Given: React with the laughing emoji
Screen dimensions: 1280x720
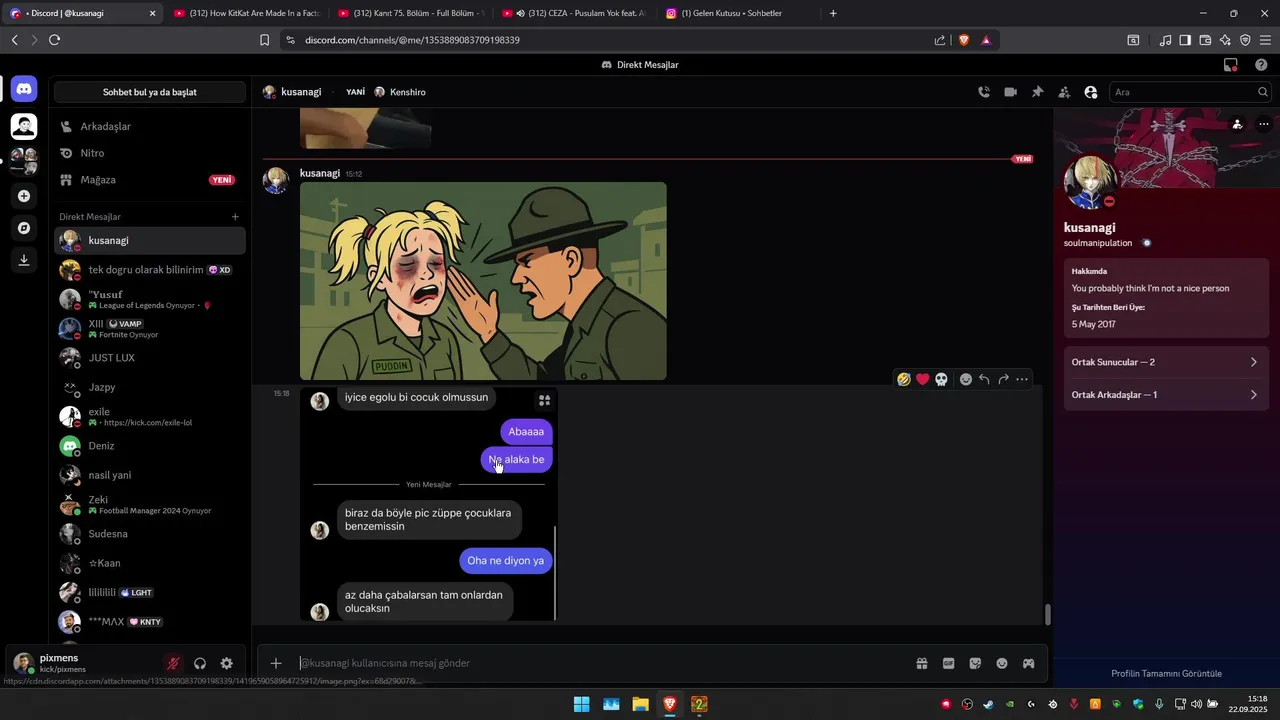Looking at the screenshot, I should (904, 379).
